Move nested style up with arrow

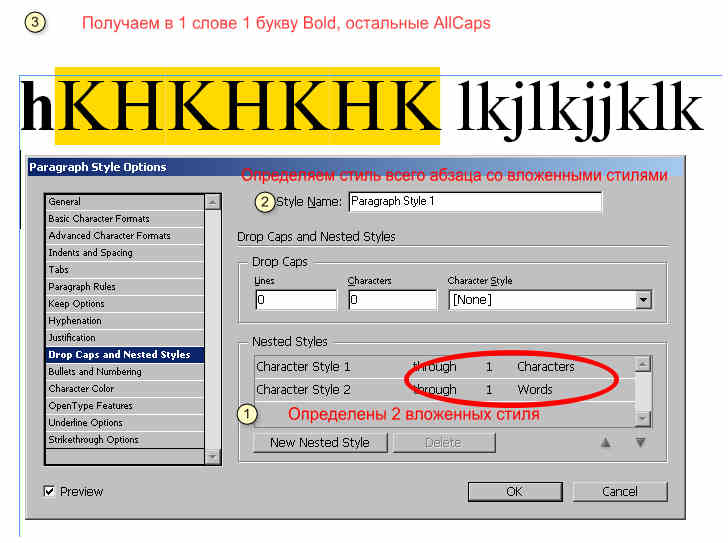605,442
